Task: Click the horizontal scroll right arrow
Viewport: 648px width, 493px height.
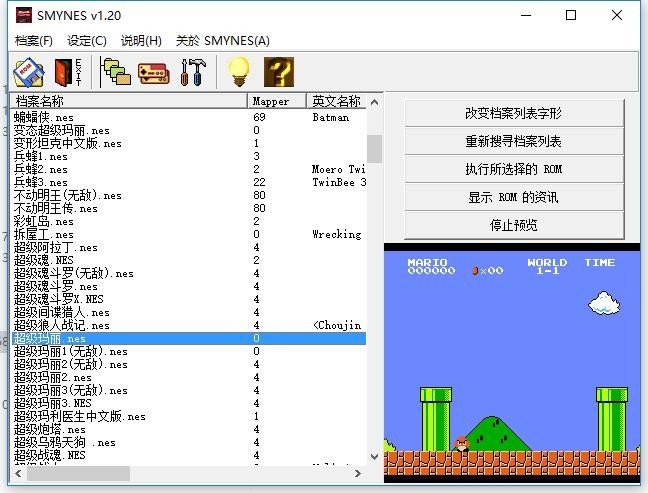Action: click(358, 474)
